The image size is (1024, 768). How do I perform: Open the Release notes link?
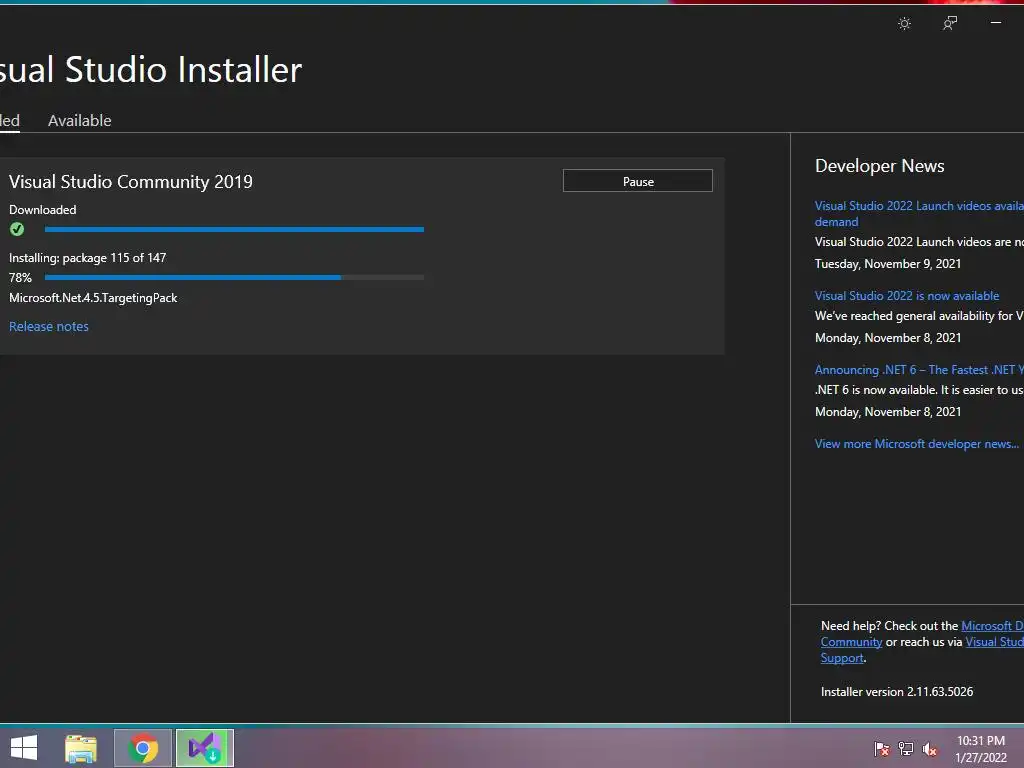pos(49,327)
